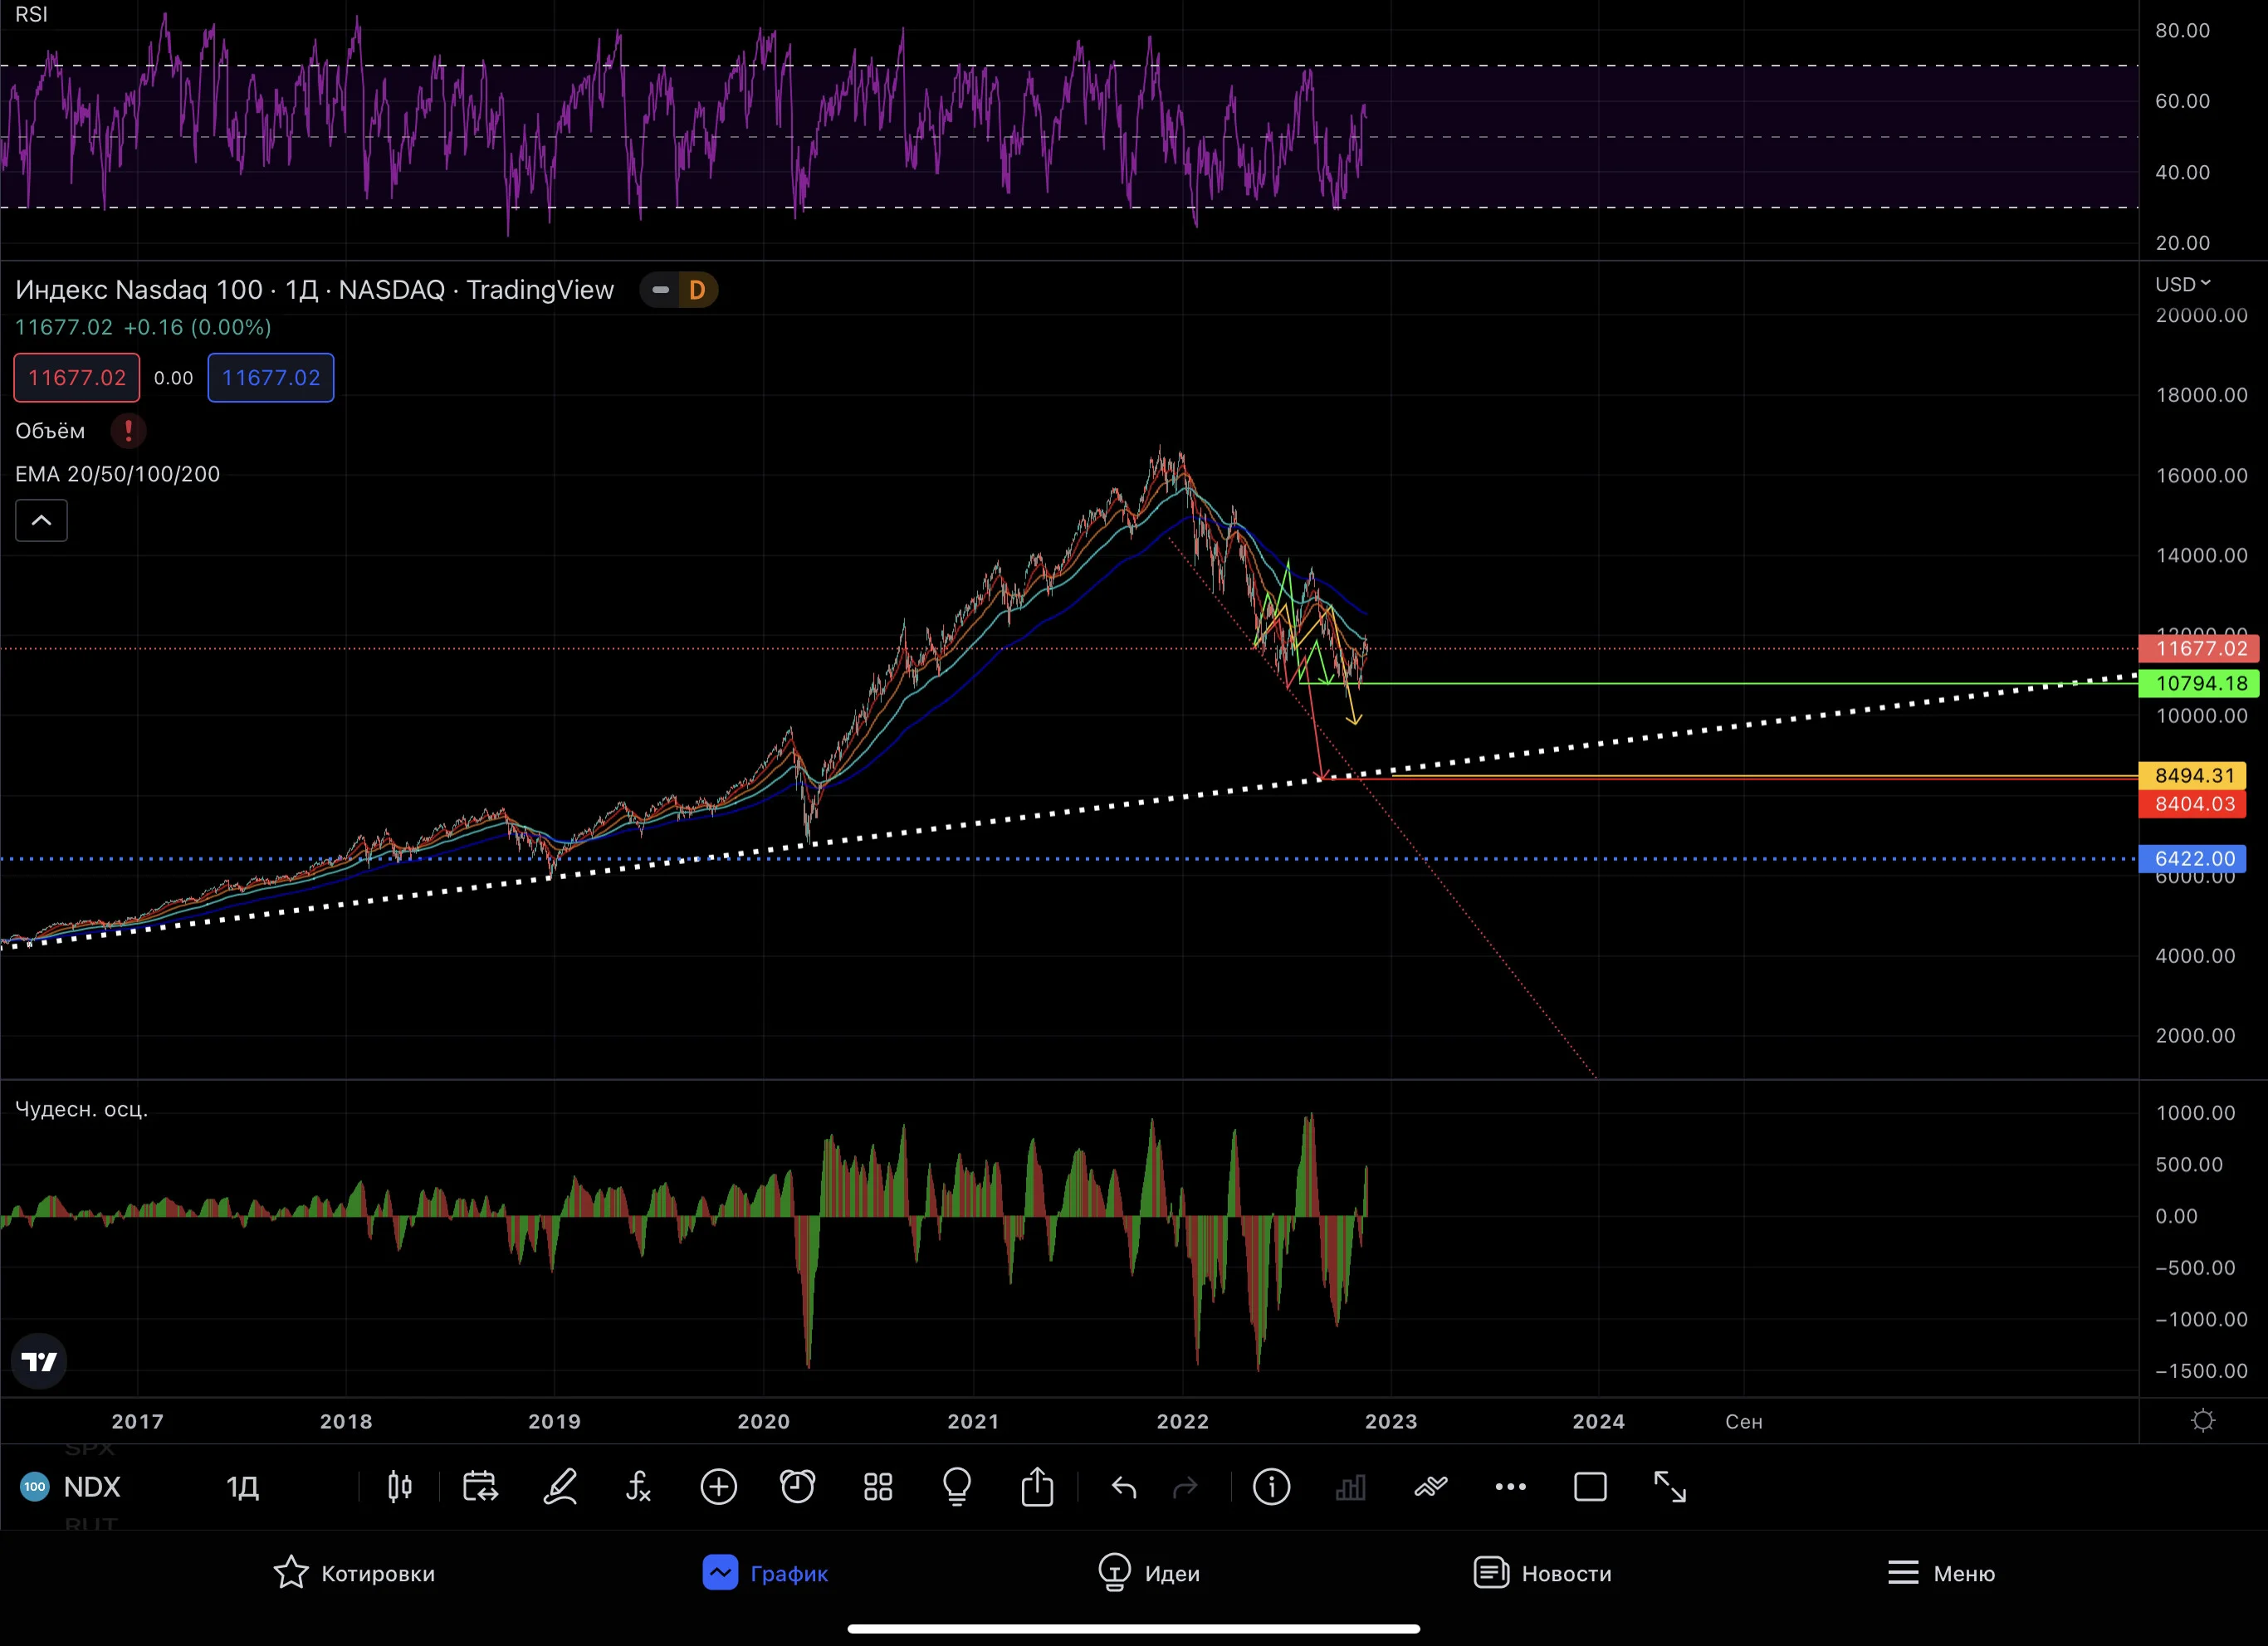
Task: Tap the red exclamation warning next to Объём
Action: pyautogui.click(x=128, y=431)
